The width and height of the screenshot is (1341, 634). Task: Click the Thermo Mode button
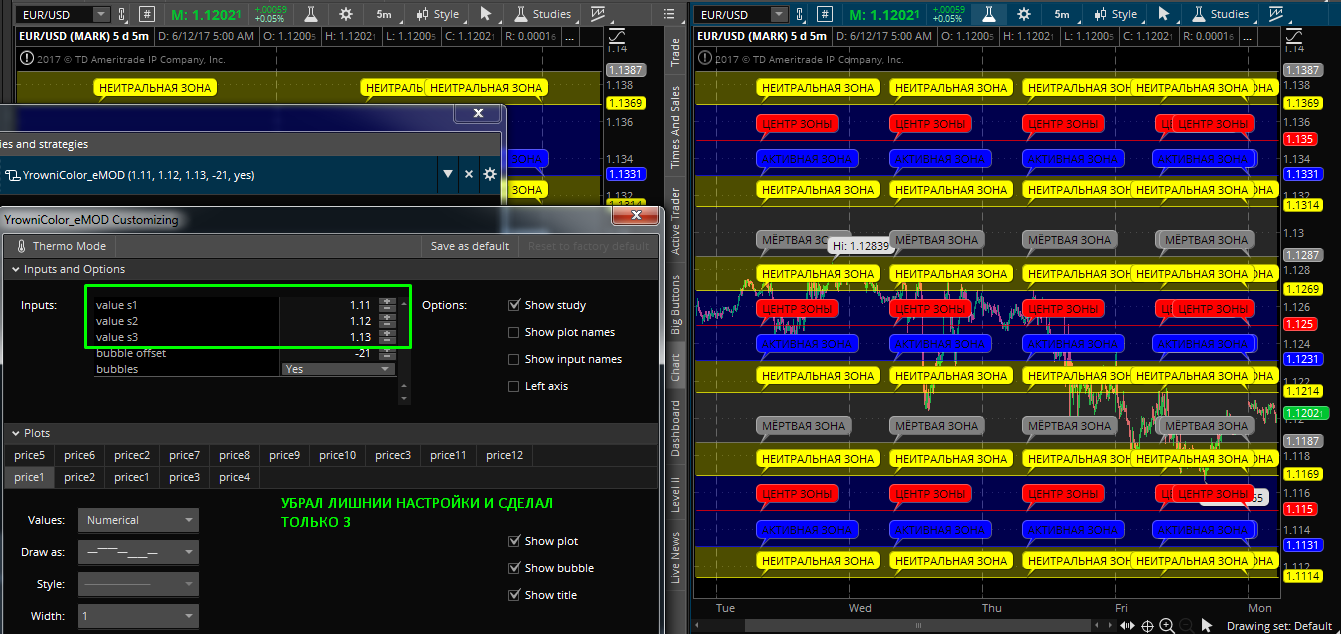point(62,246)
